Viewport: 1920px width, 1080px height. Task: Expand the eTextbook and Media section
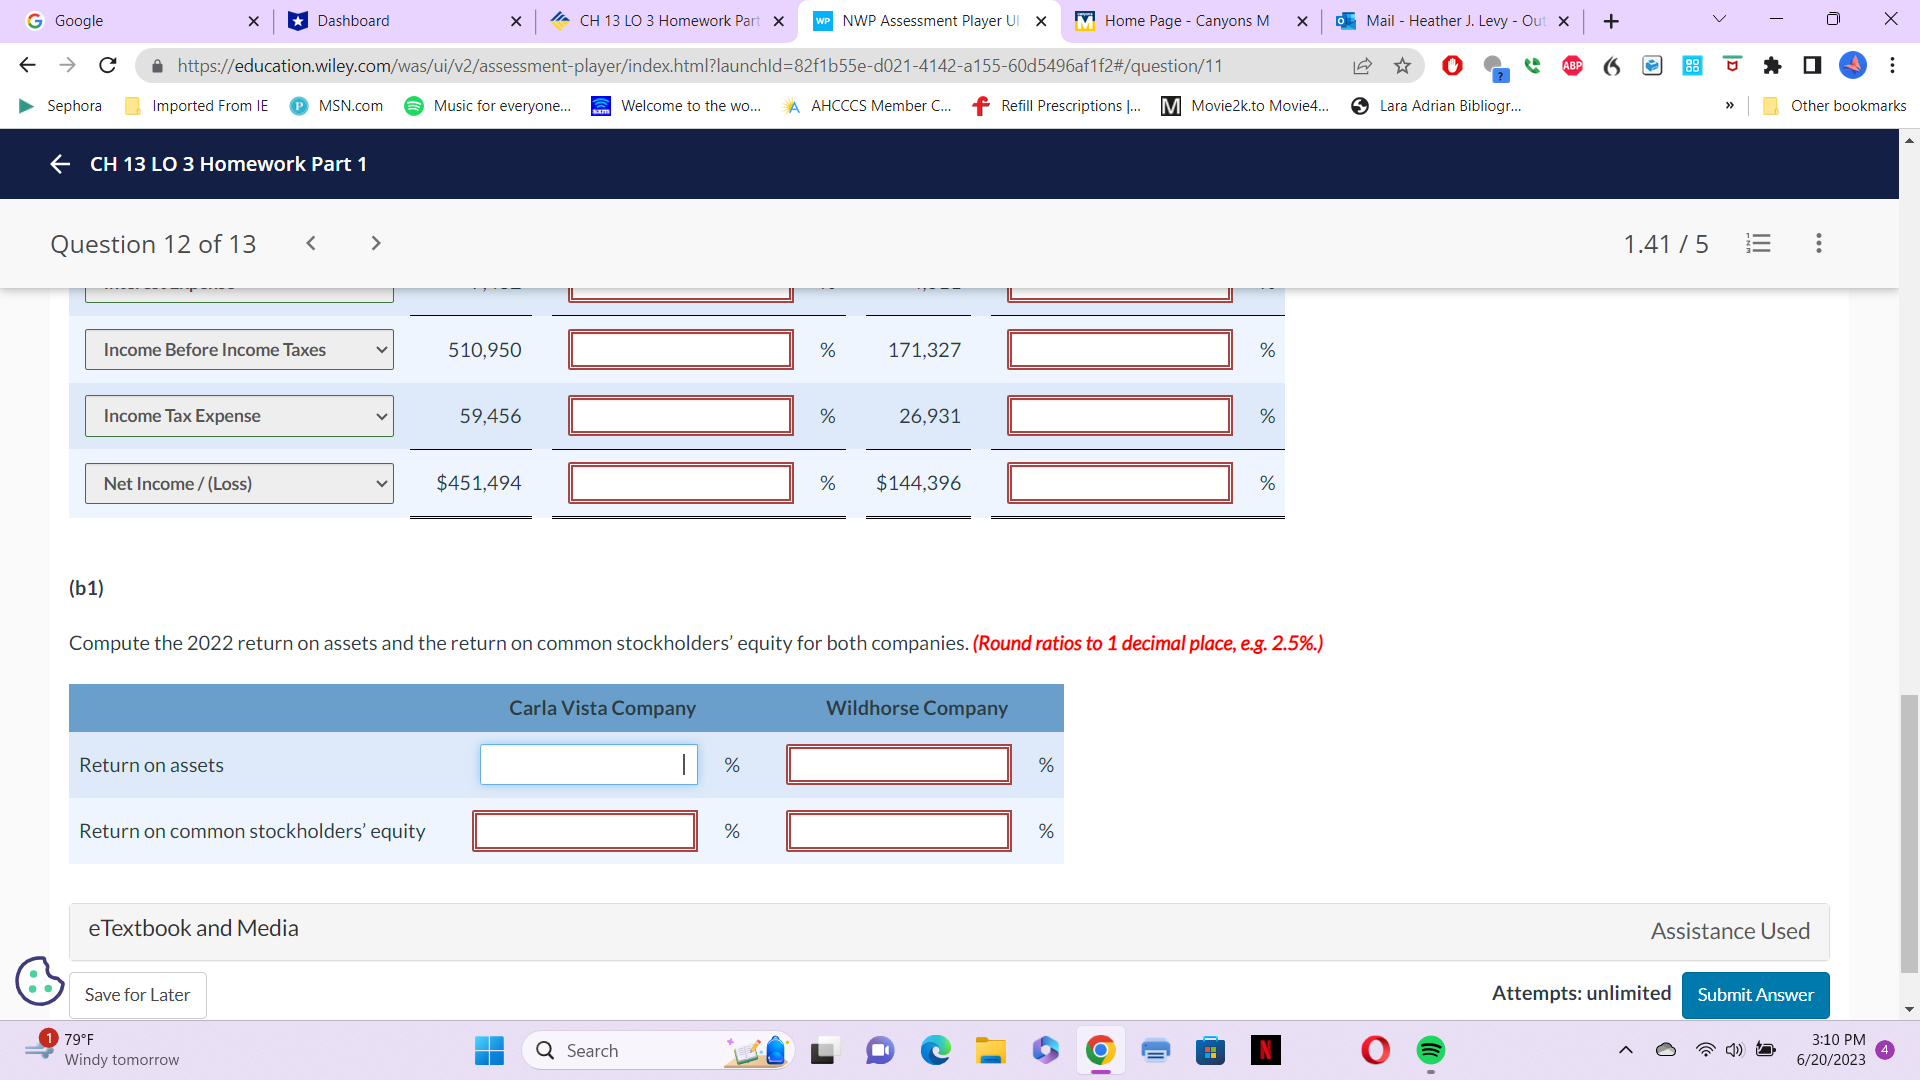tap(194, 929)
